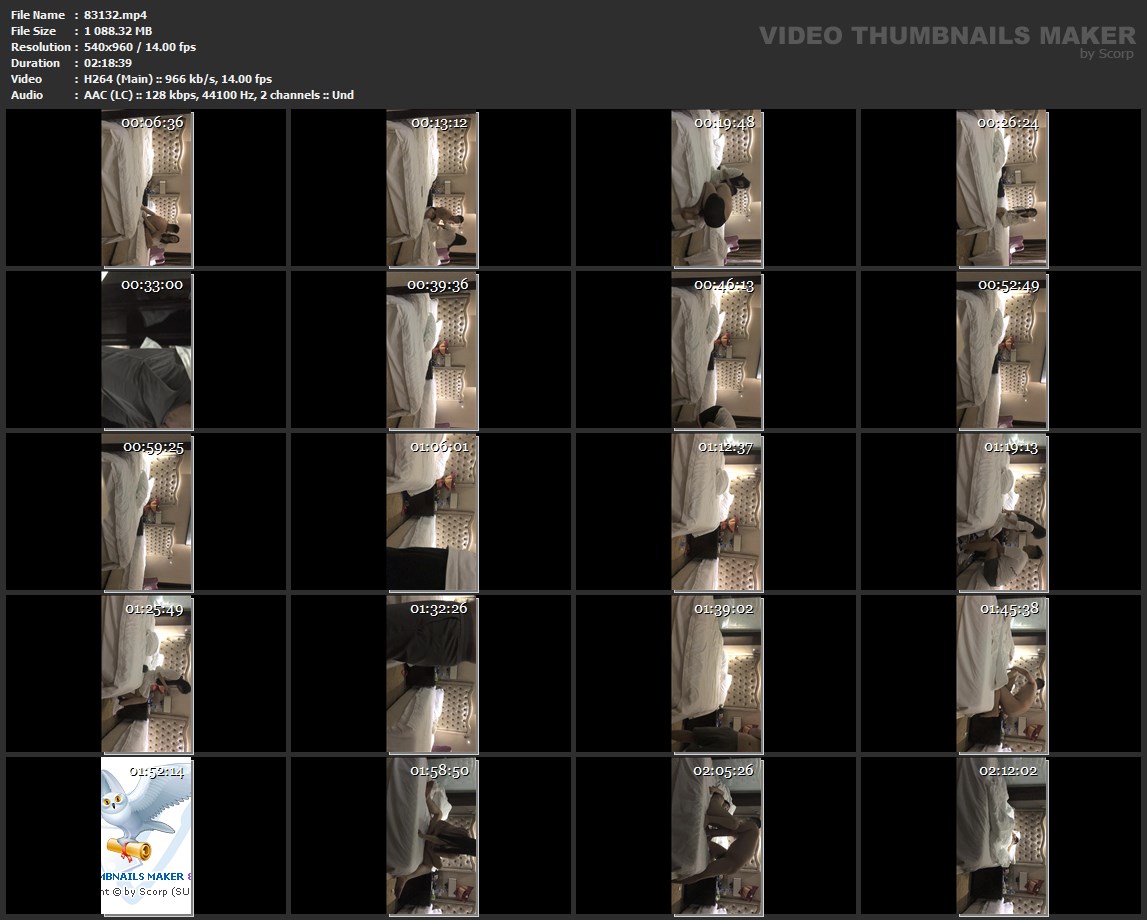Open the 00:26:24 thumbnail frame
The image size is (1147, 920).
coord(1002,188)
